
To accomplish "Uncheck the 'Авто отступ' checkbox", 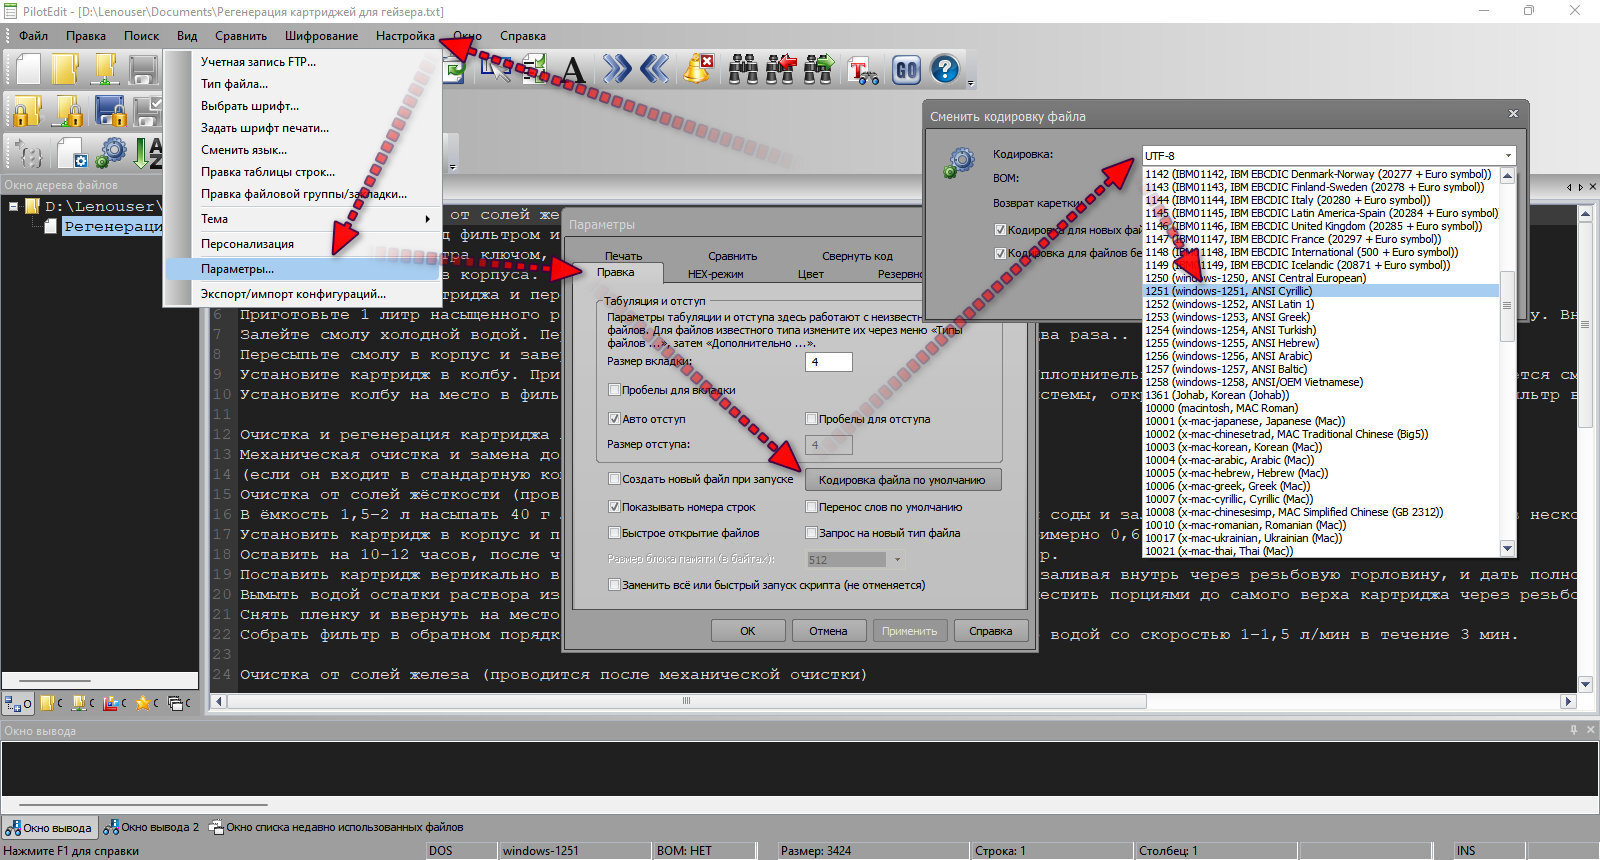I will tap(614, 419).
